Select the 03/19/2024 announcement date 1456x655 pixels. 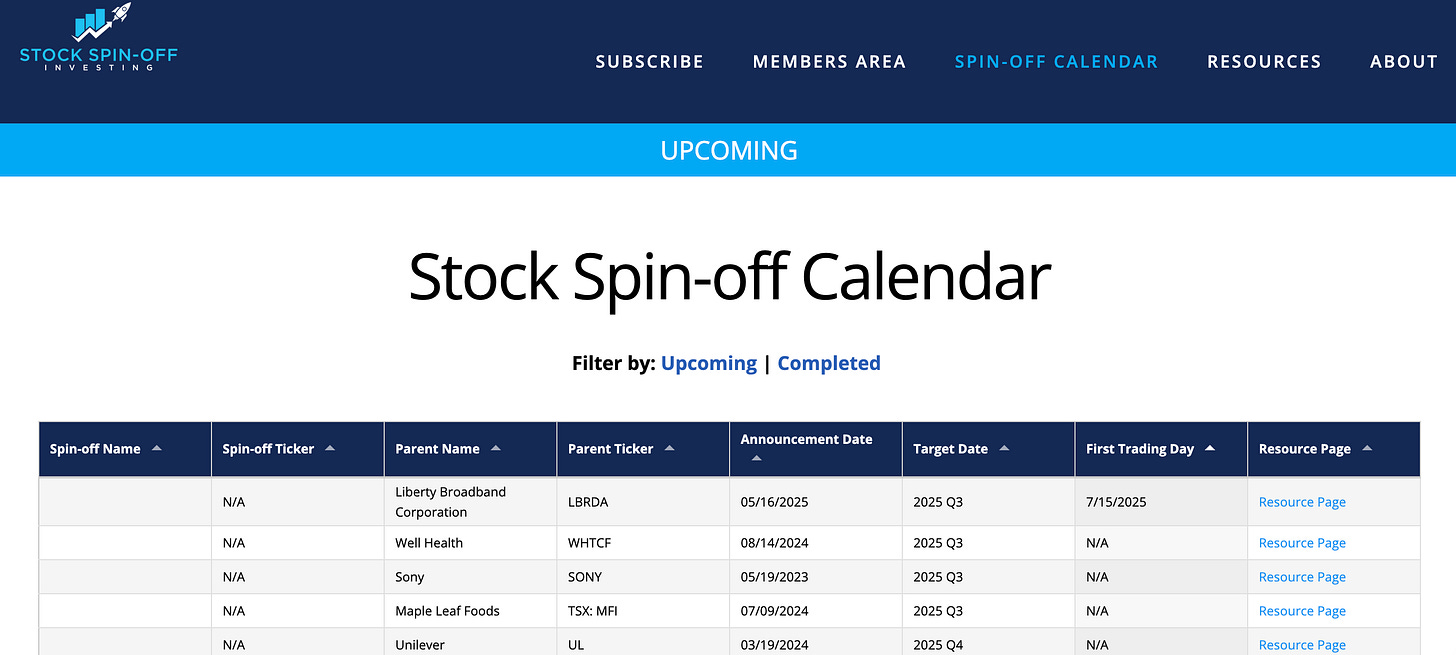click(x=774, y=645)
